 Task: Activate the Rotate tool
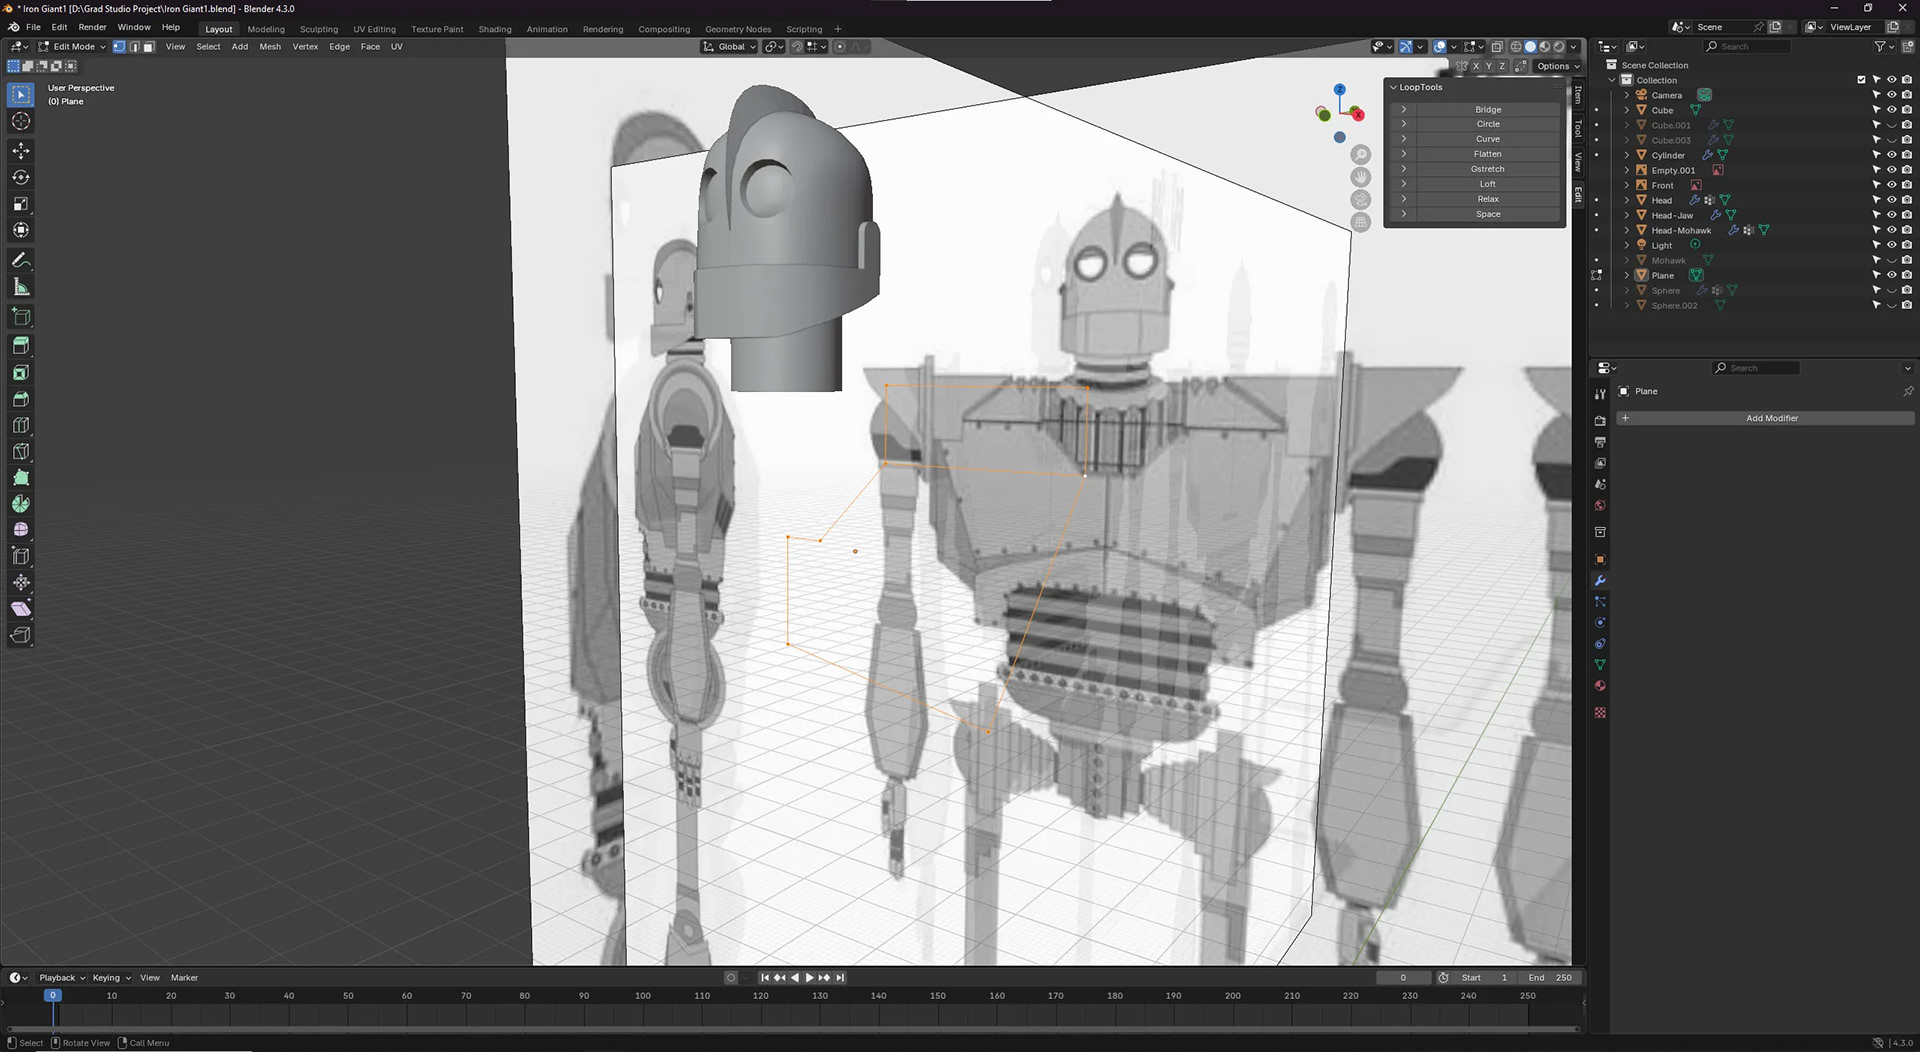pyautogui.click(x=21, y=177)
